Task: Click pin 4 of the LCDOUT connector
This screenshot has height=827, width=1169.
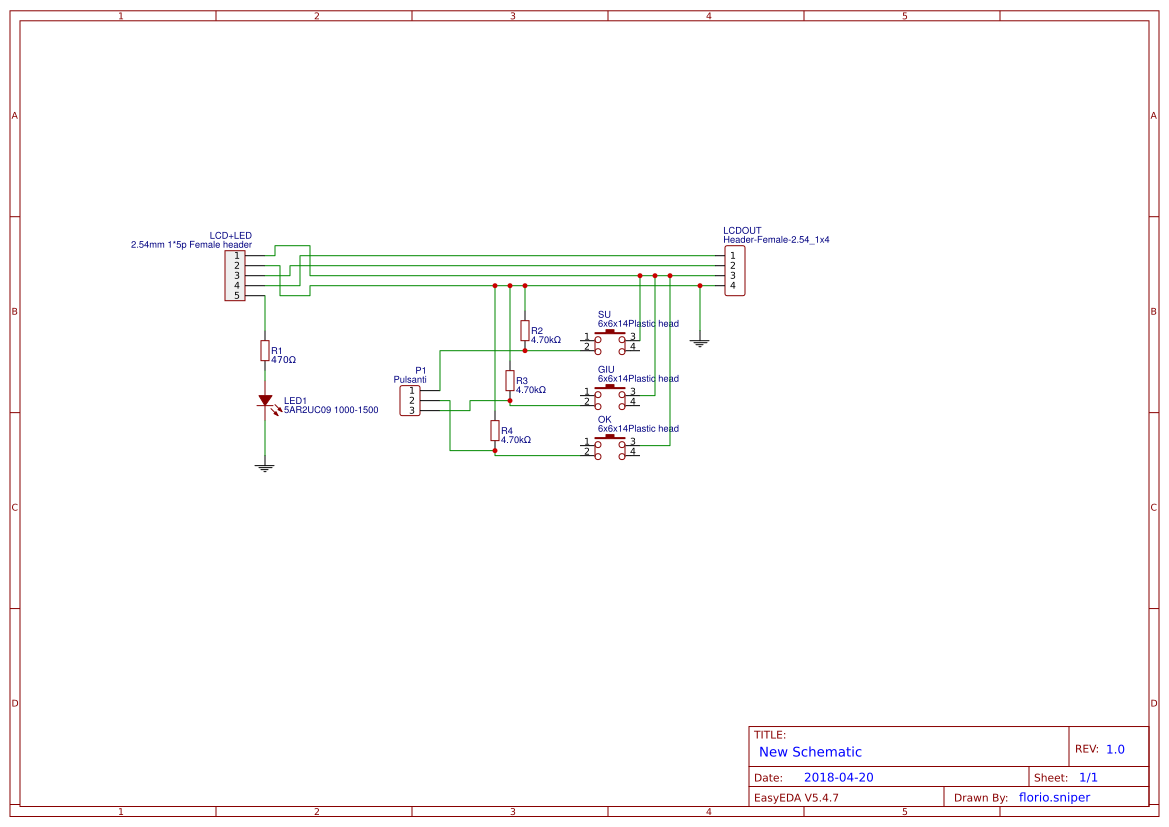Action: click(x=734, y=285)
